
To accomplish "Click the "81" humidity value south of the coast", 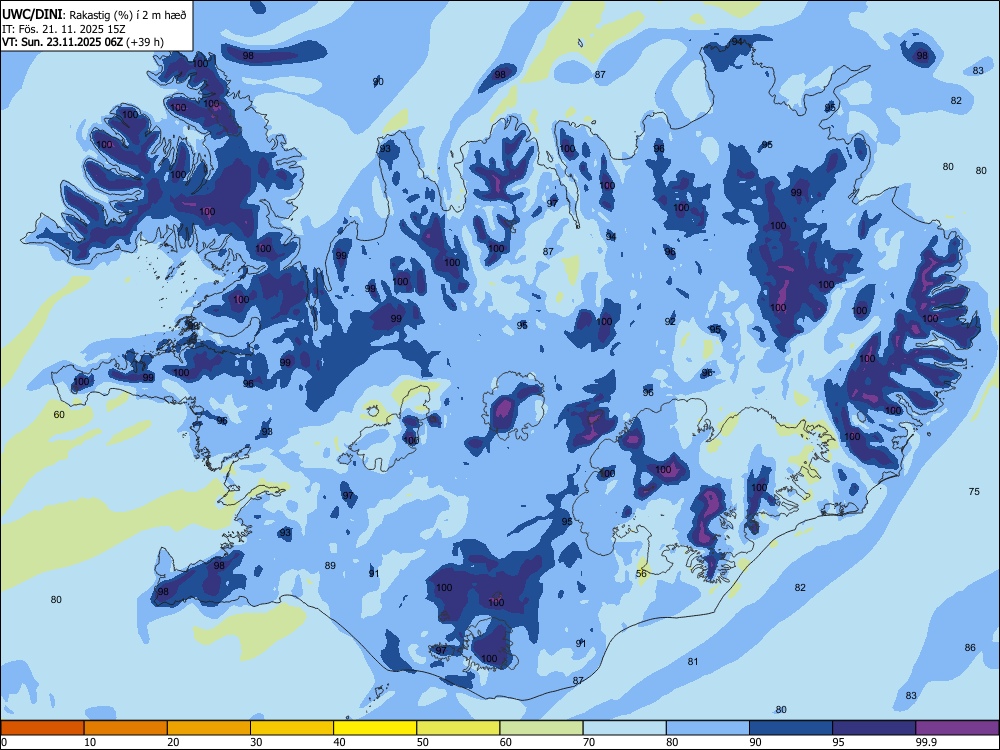I will coord(693,661).
